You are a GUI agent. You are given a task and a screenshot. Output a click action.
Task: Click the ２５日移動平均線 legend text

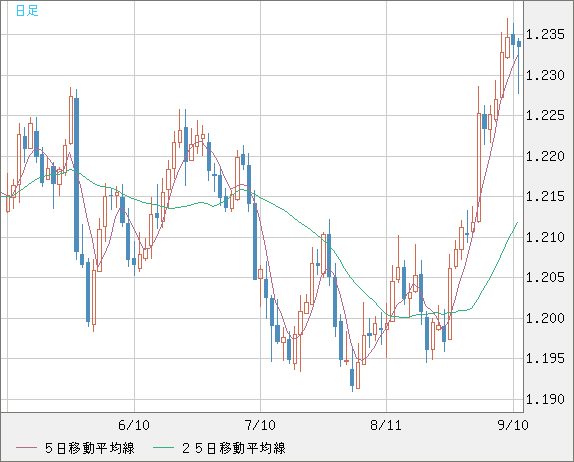tap(234, 448)
